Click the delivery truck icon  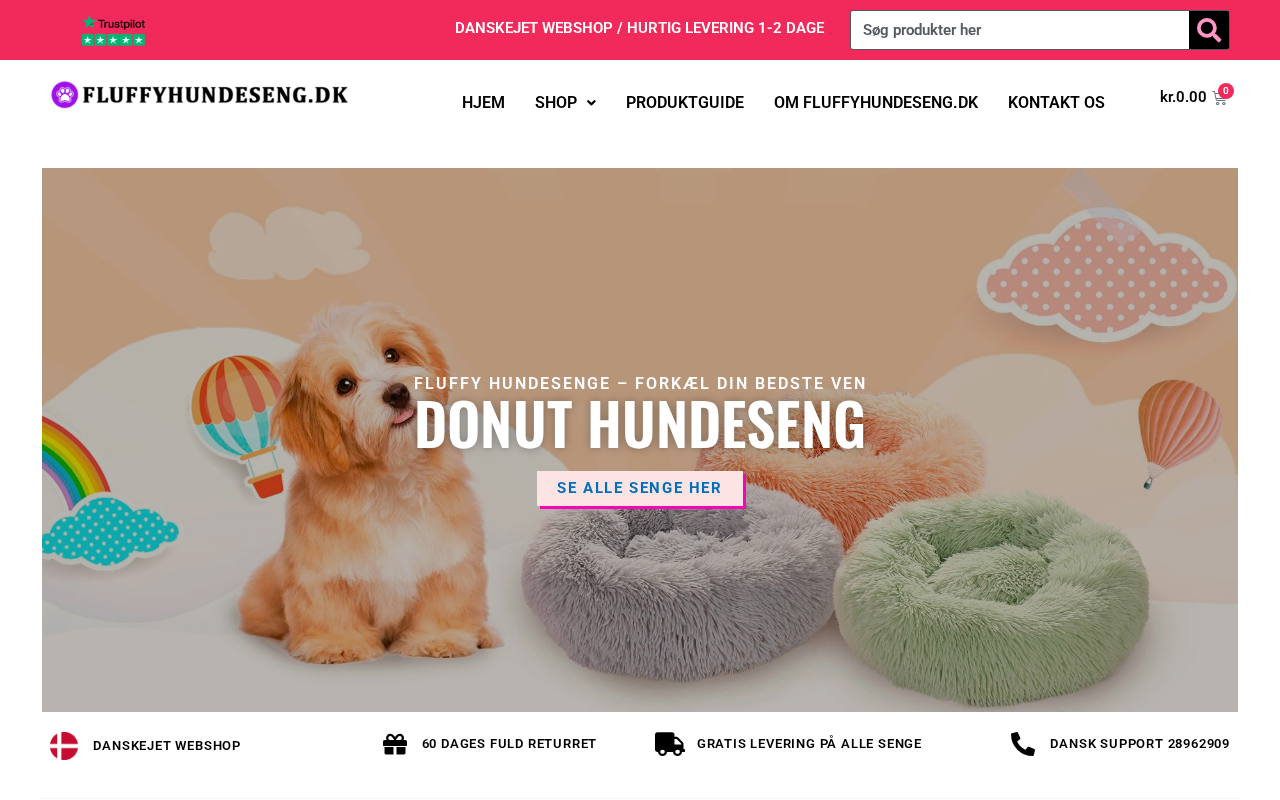pos(670,744)
